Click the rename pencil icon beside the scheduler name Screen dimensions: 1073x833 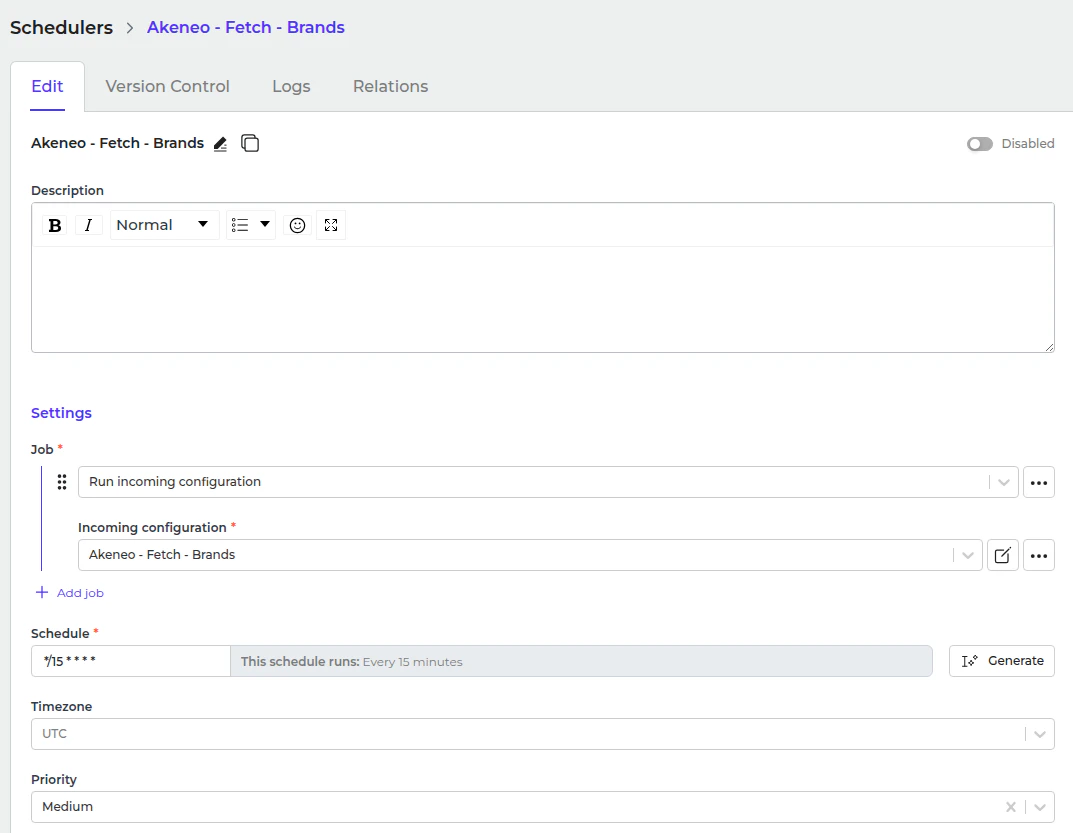[x=220, y=144]
